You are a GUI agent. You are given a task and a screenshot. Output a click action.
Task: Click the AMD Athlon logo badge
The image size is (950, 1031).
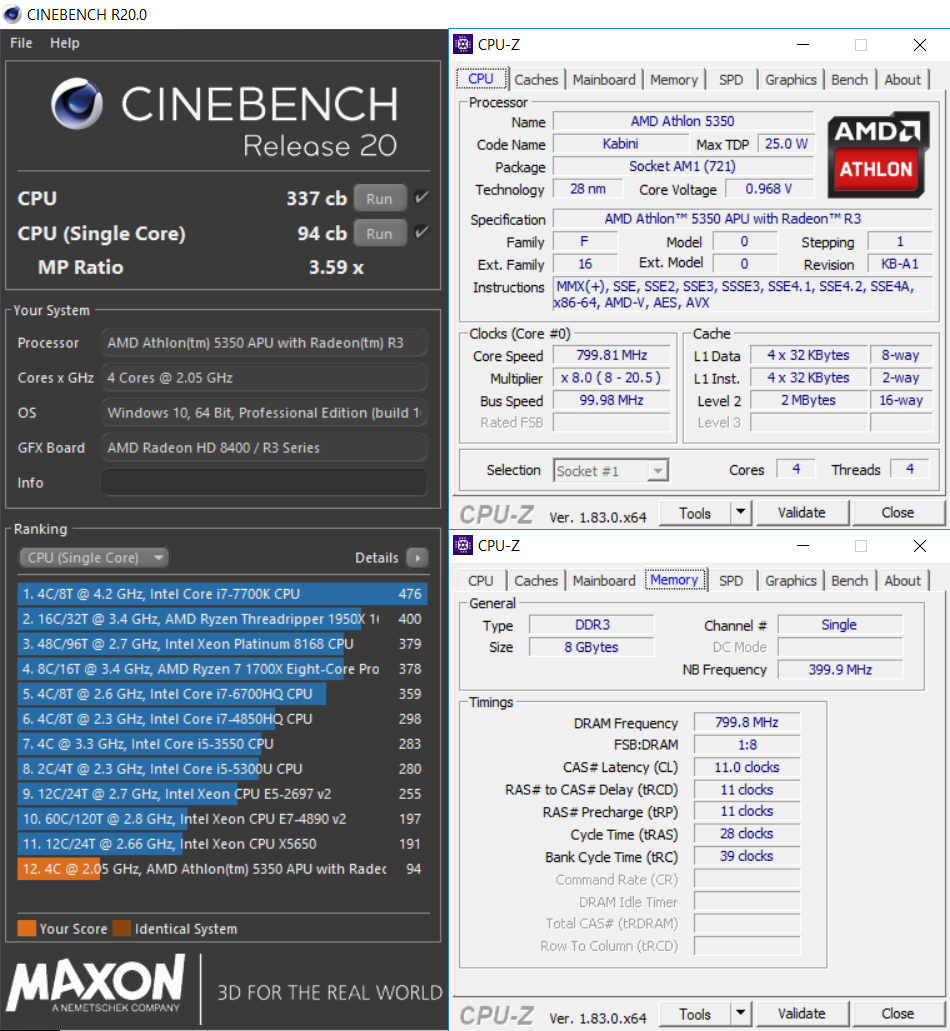[878, 155]
